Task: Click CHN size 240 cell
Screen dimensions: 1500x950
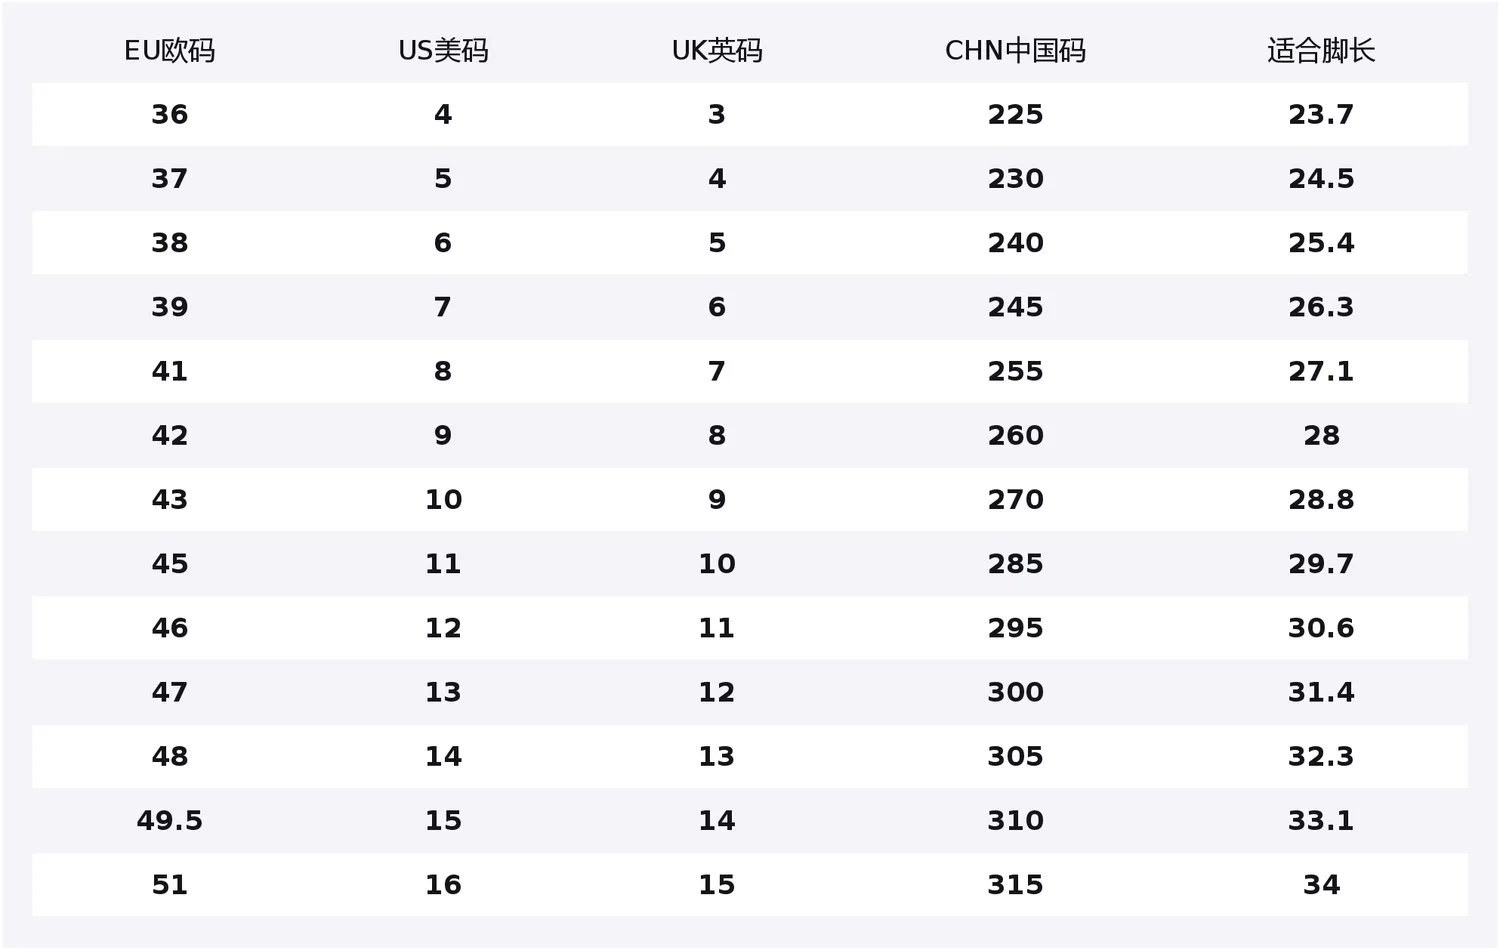Action: pyautogui.click(x=1015, y=243)
